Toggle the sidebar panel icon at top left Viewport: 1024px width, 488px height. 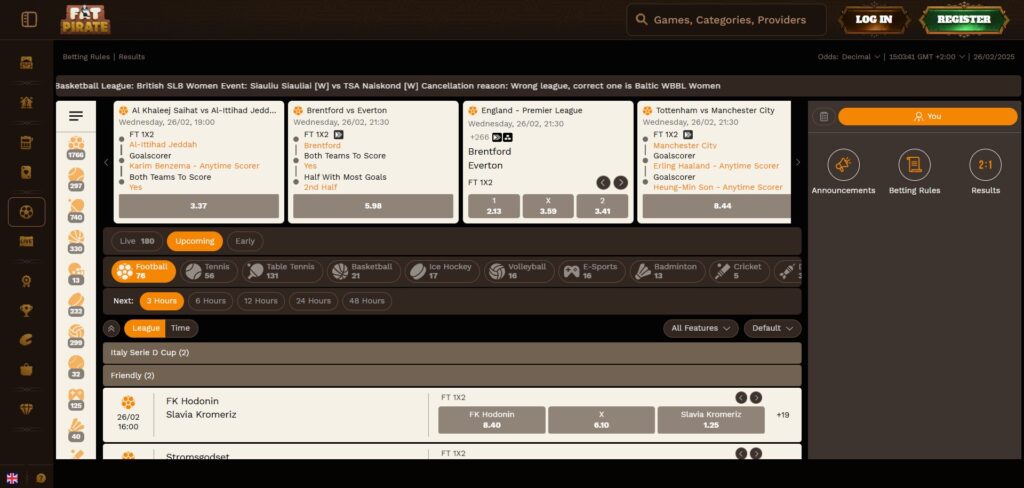pos(29,19)
